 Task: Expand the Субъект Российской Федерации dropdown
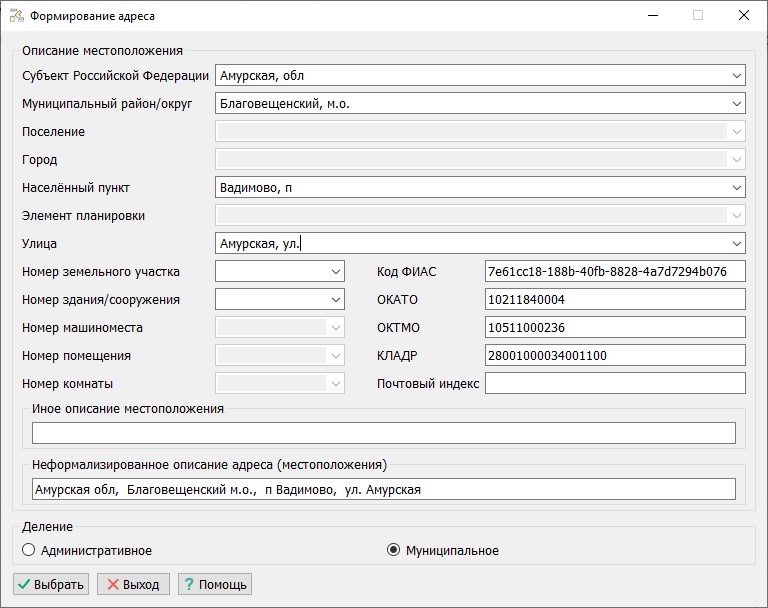(x=736, y=76)
